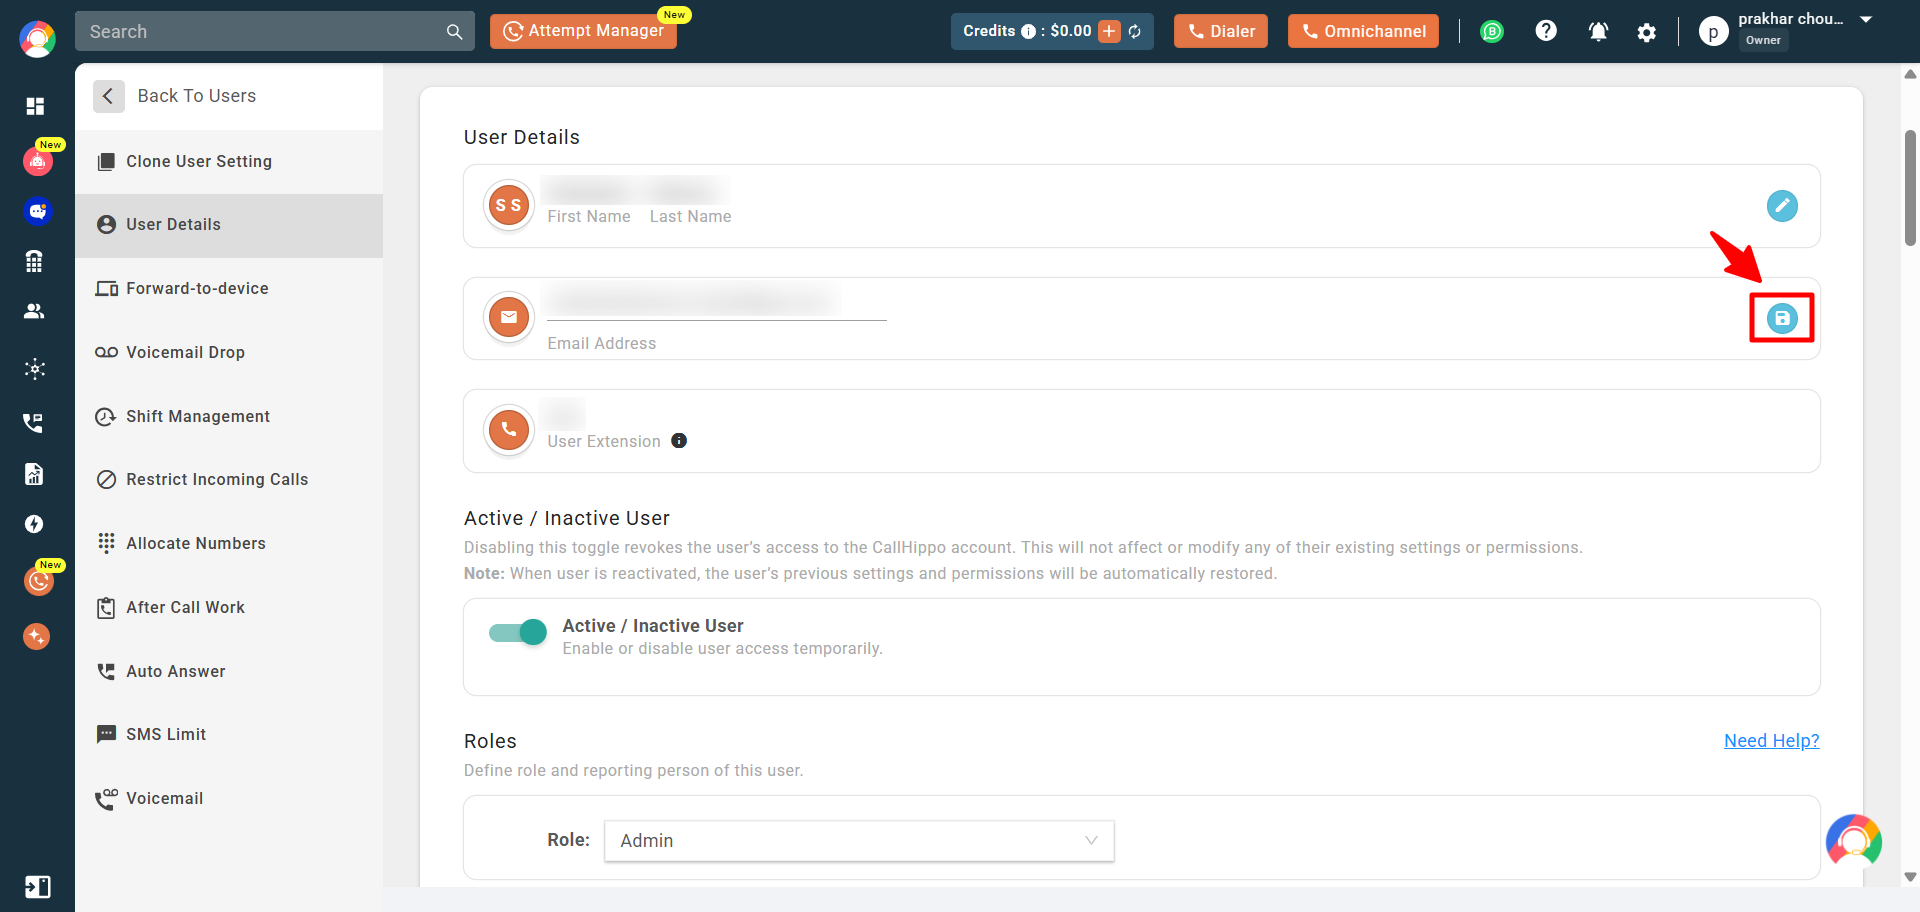Click the orange phone extension icon
Screen dimensions: 1920x912
click(509, 430)
